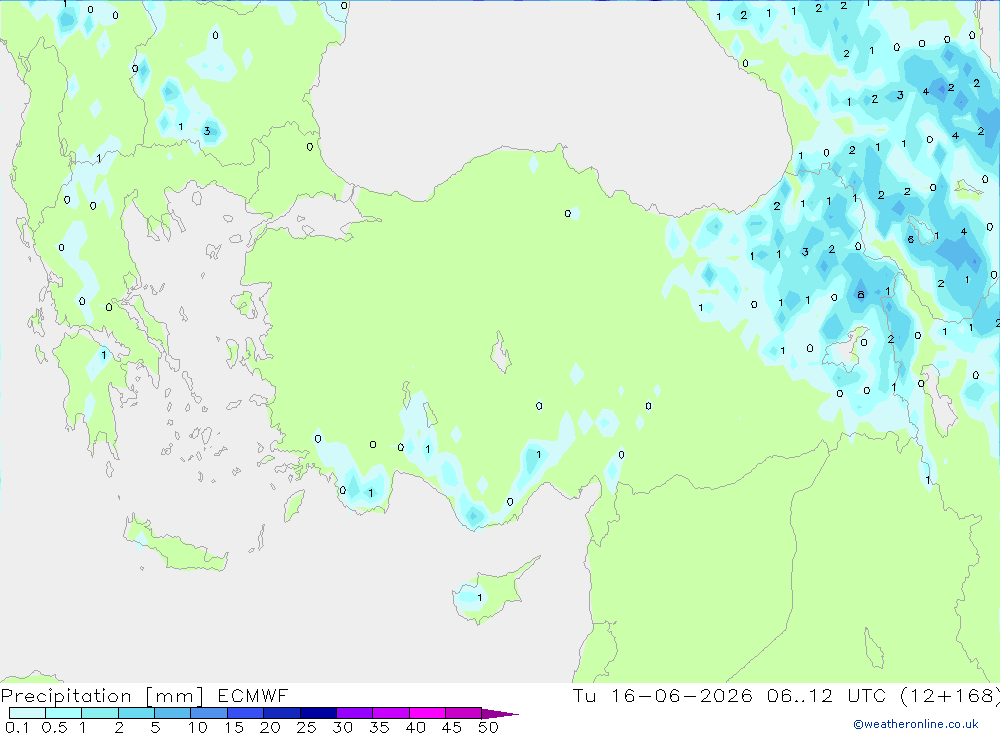Click the 0.5–1 mm legend color swatch
Image resolution: width=1000 pixels, height=733 pixels.
[x=64, y=713]
